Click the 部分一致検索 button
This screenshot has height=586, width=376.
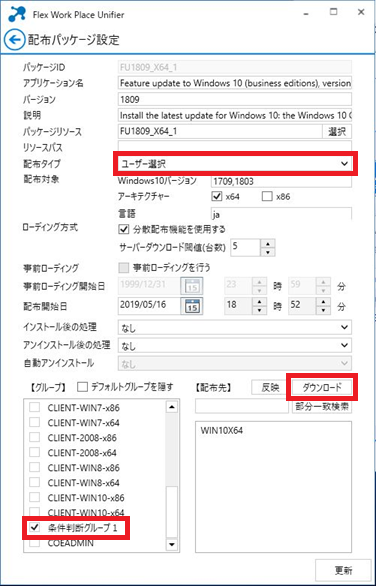coord(321,407)
